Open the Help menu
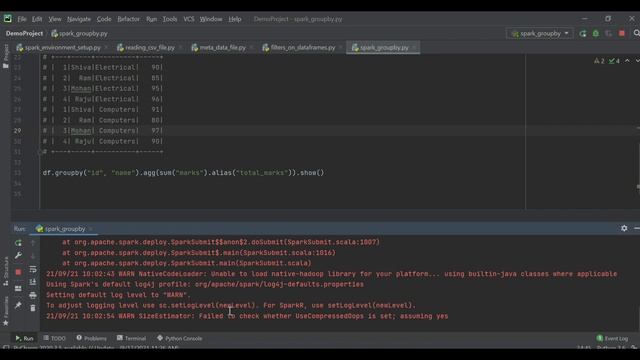This screenshot has height=360, width=640. [235, 19]
